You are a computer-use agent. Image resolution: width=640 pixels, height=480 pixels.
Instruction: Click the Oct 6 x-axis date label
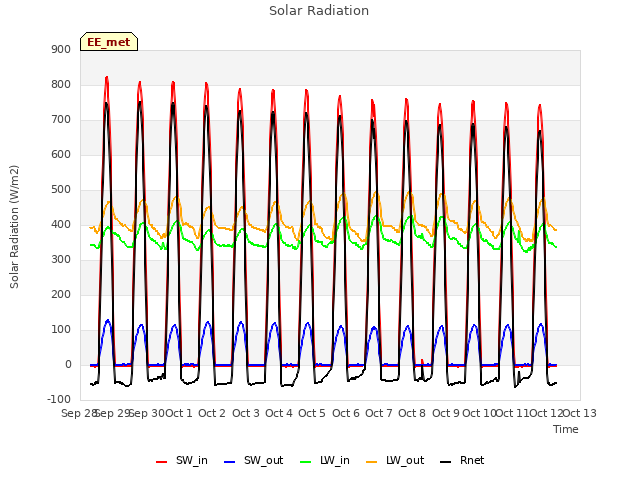[346, 413]
